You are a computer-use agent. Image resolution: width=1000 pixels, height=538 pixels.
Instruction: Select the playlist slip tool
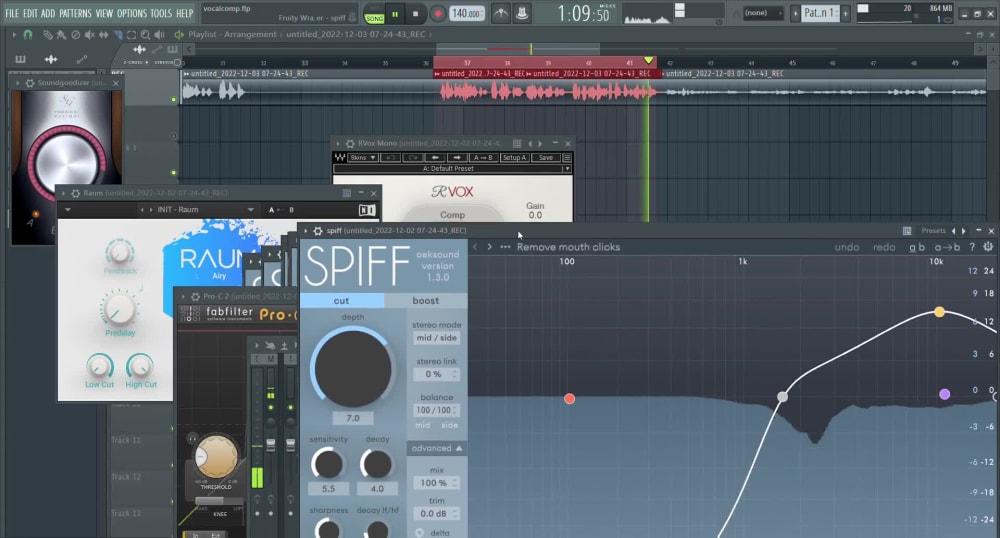(103, 35)
